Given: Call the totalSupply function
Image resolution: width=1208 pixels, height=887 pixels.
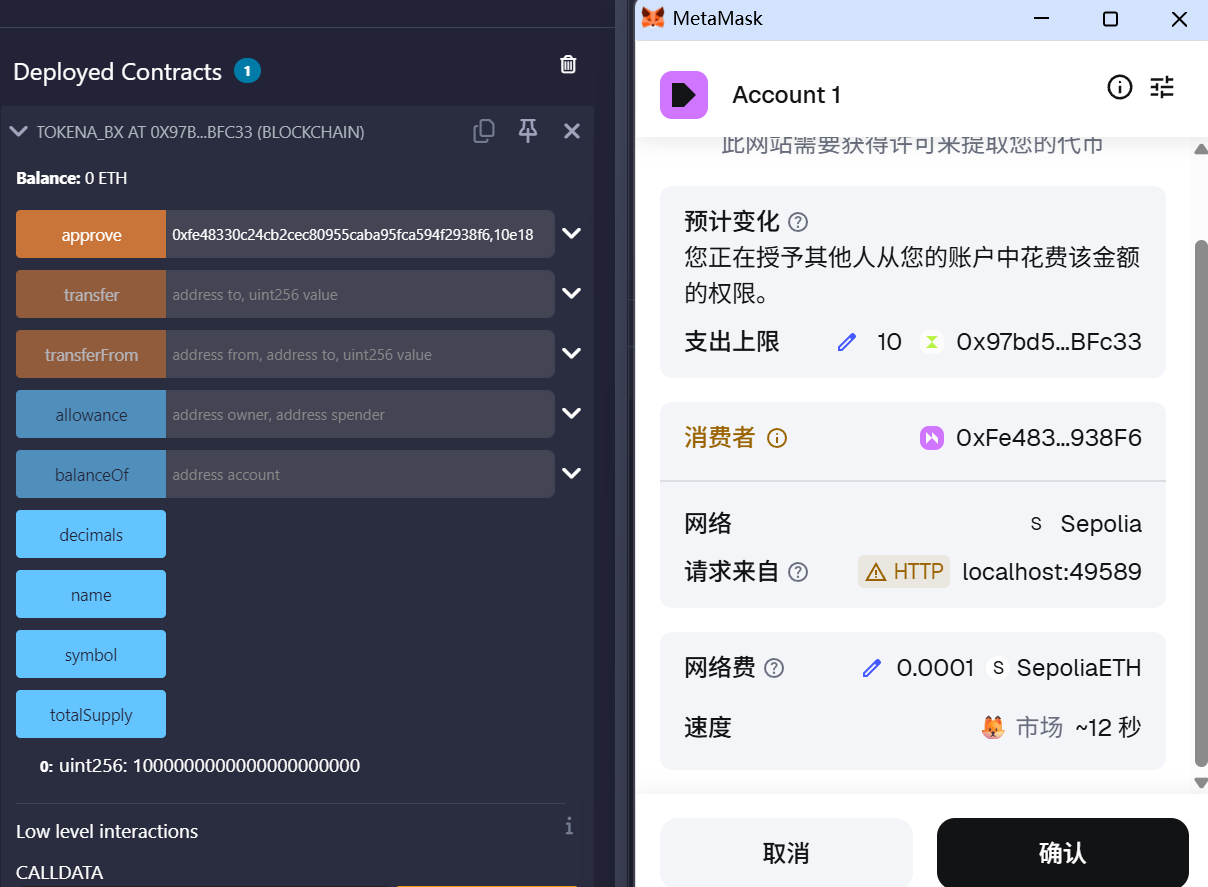Looking at the screenshot, I should [x=91, y=715].
